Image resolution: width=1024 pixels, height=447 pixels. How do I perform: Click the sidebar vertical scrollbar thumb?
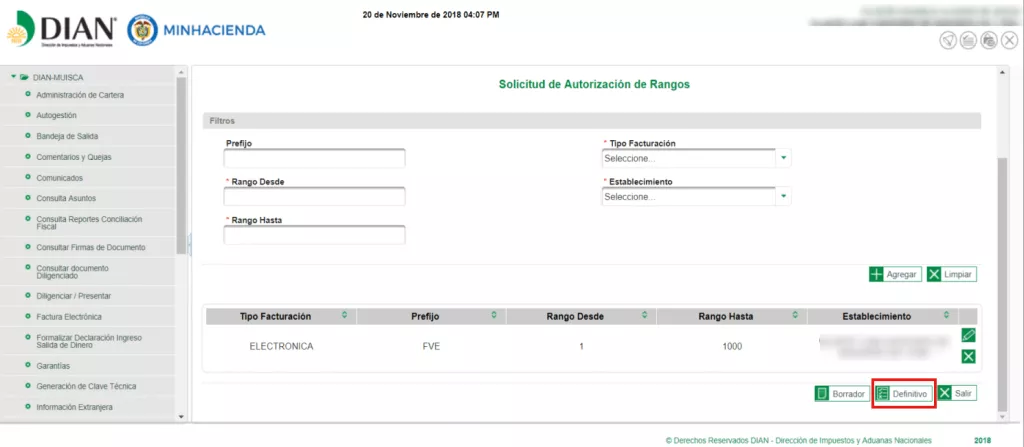point(182,165)
